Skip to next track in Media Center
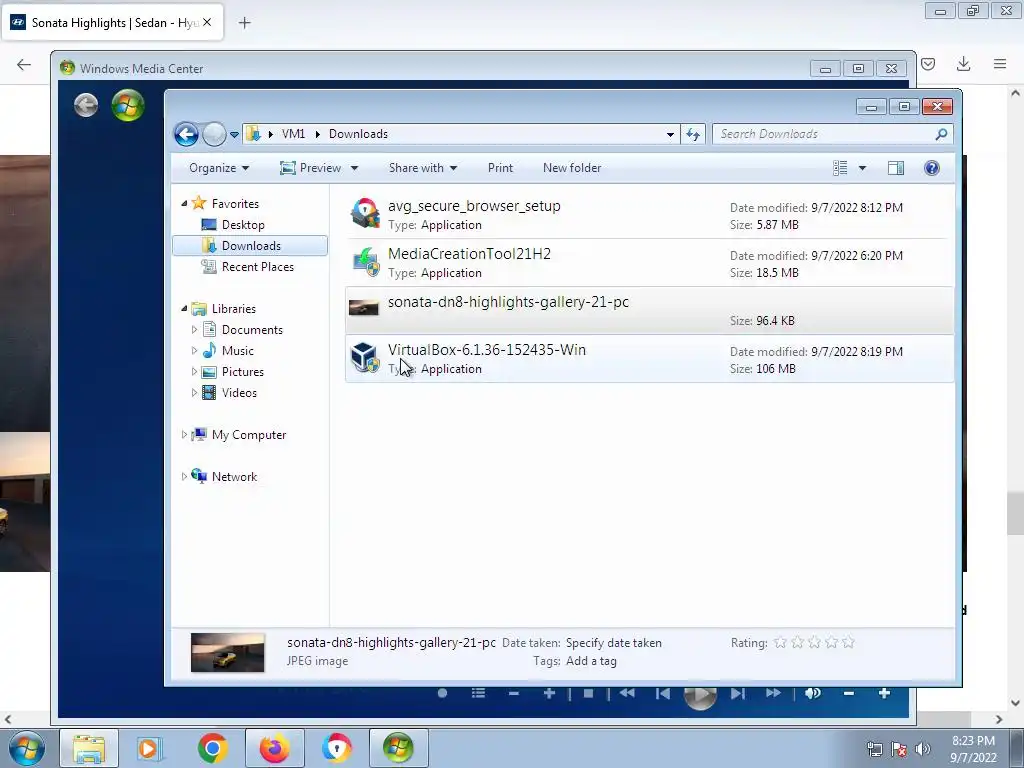This screenshot has width=1024, height=768. pos(737,693)
